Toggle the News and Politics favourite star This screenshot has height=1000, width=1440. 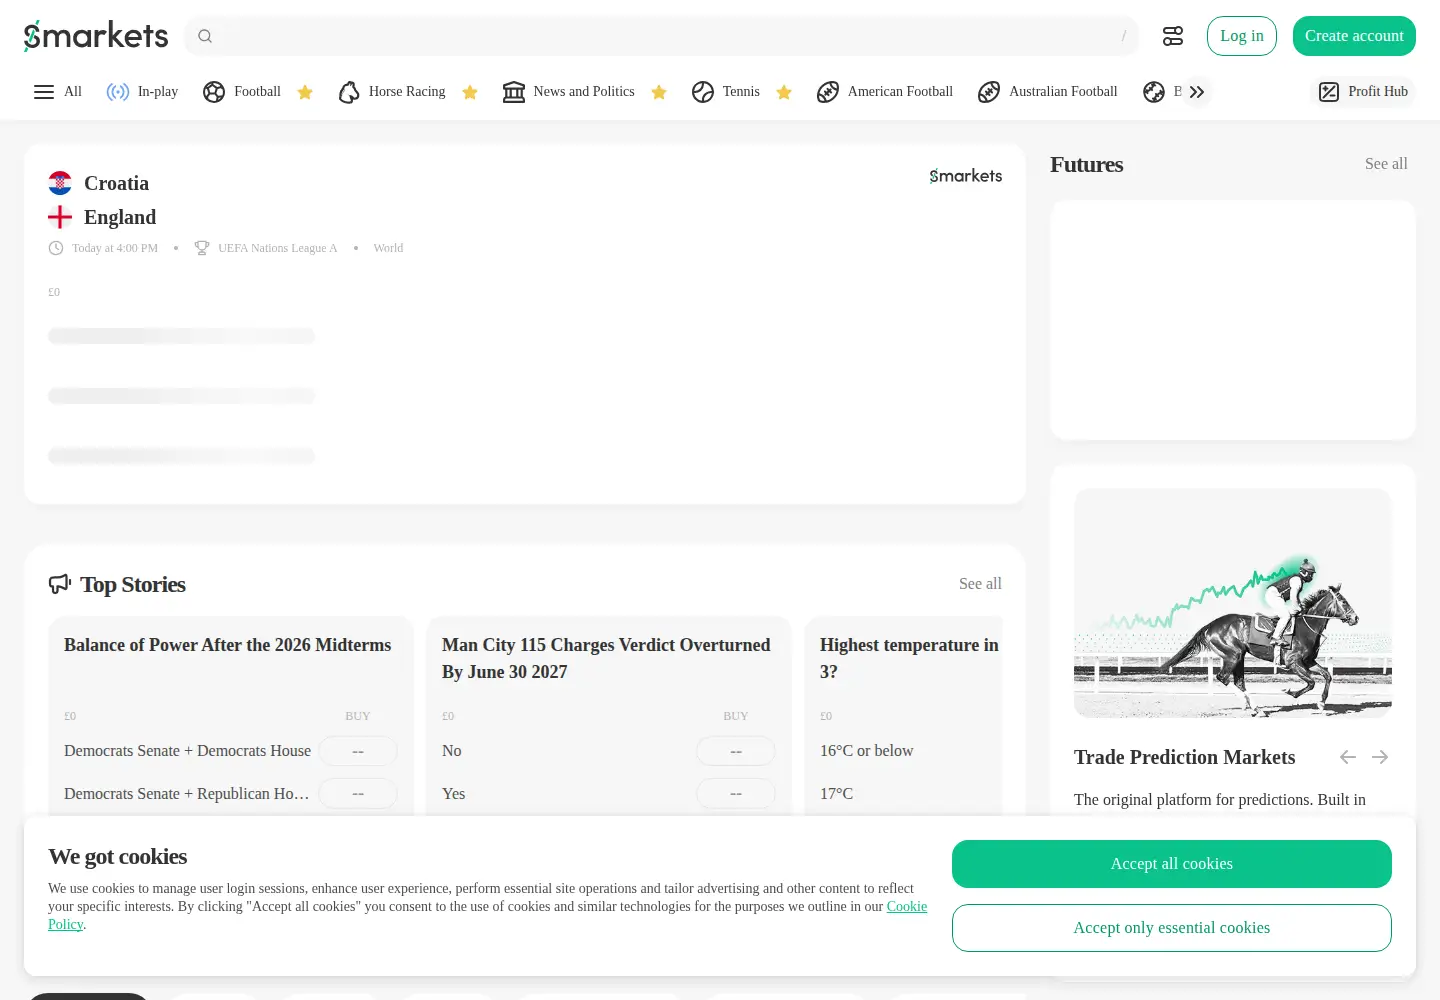659,92
